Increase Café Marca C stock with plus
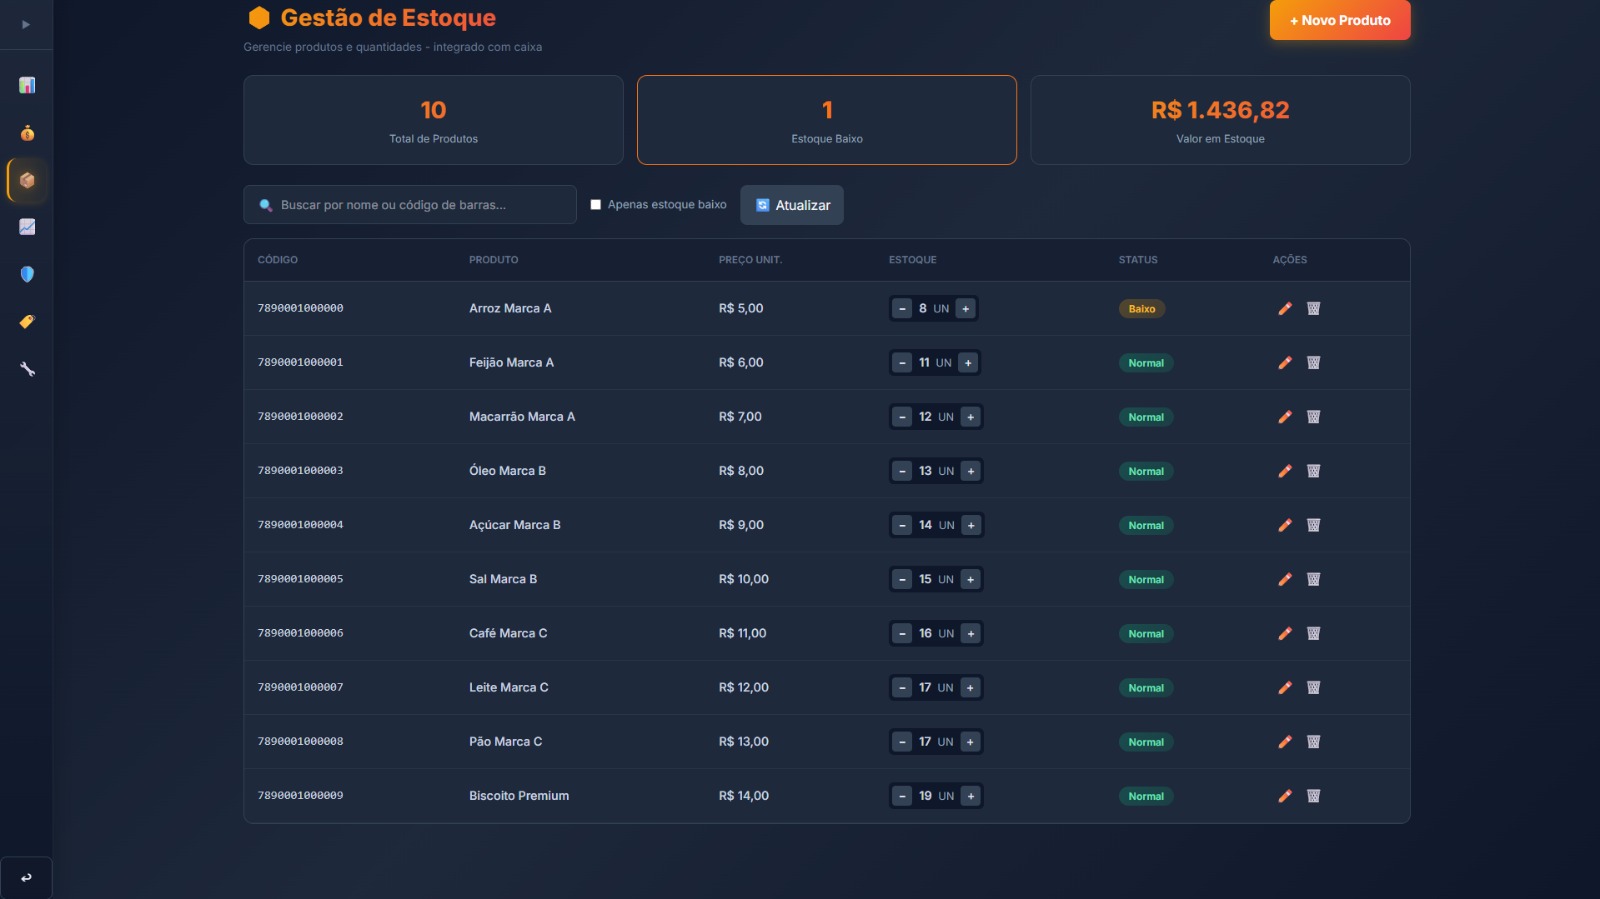 (x=970, y=633)
